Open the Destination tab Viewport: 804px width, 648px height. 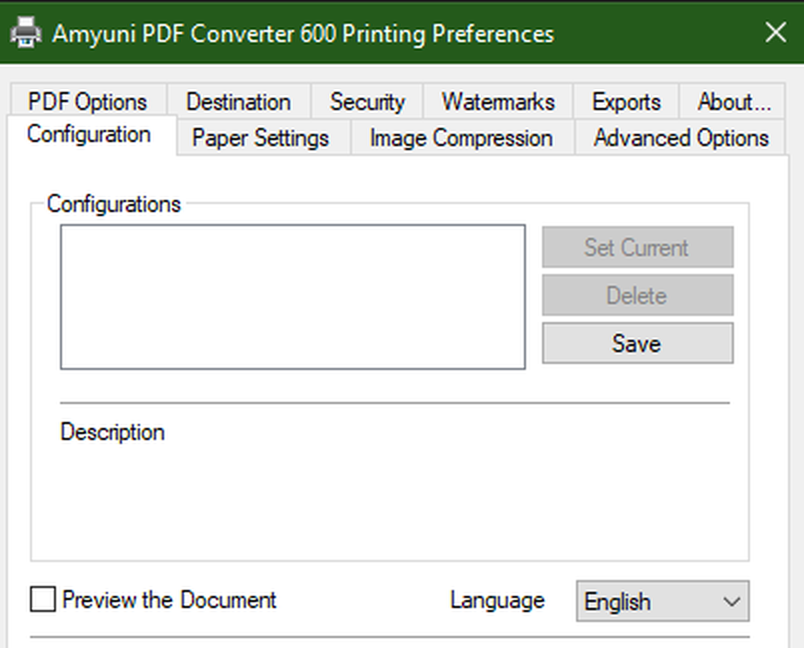click(238, 102)
